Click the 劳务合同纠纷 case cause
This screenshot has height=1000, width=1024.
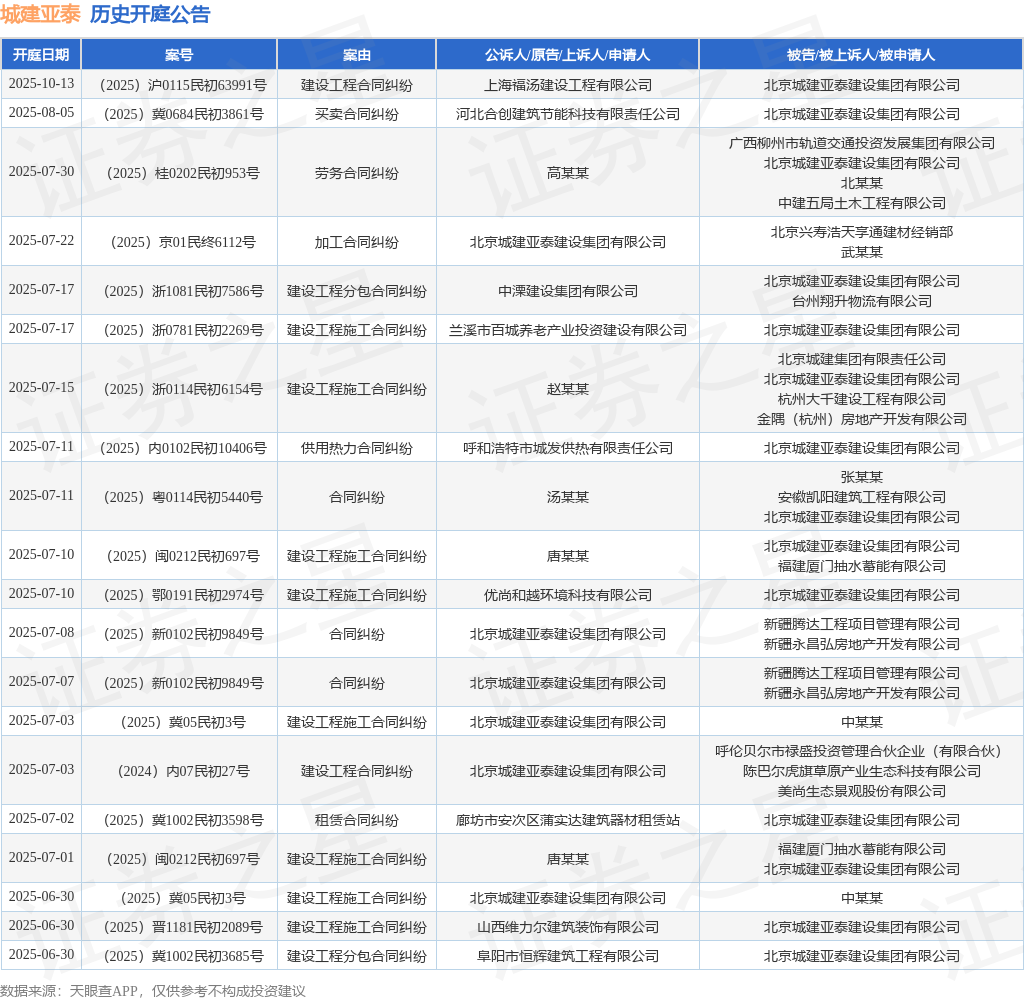pos(357,173)
